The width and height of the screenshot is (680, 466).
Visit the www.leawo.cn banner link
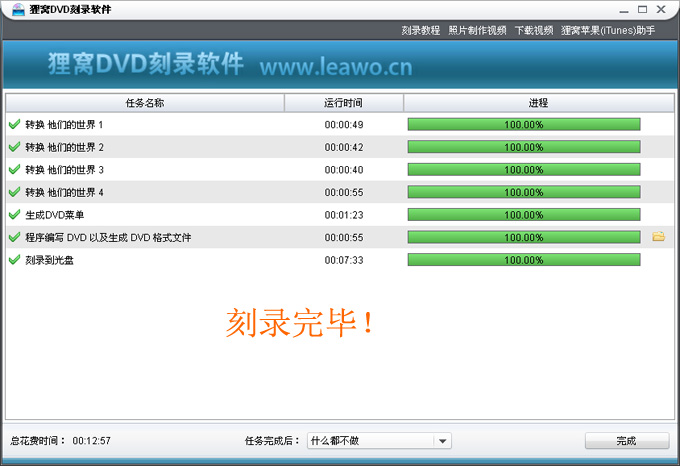coord(336,67)
